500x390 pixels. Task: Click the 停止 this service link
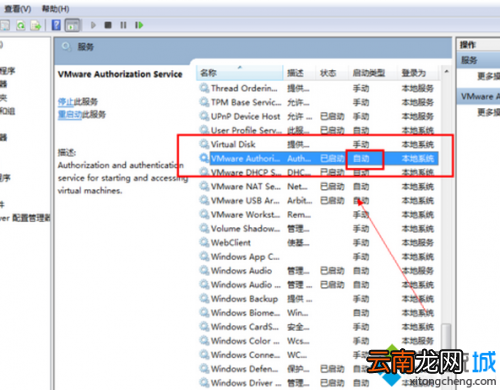pos(65,101)
